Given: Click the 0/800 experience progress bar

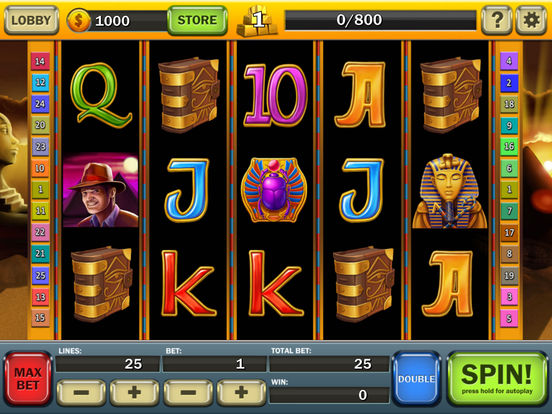Looking at the screenshot, I should point(381,20).
